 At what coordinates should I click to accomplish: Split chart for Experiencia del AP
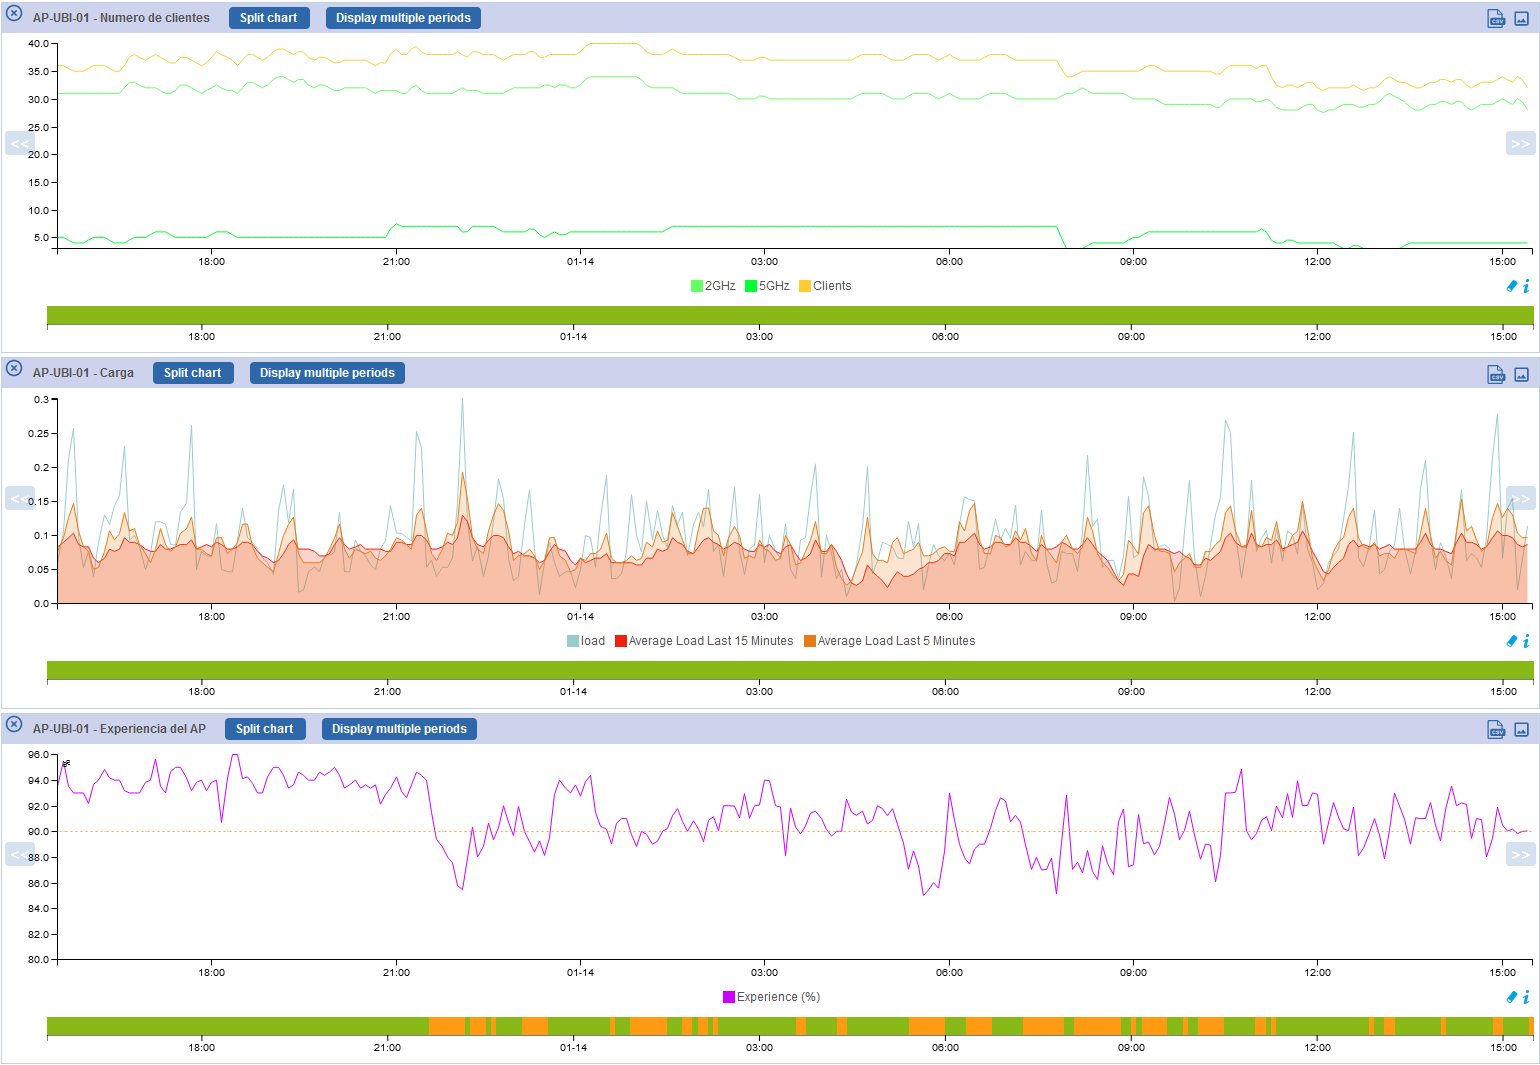point(264,729)
